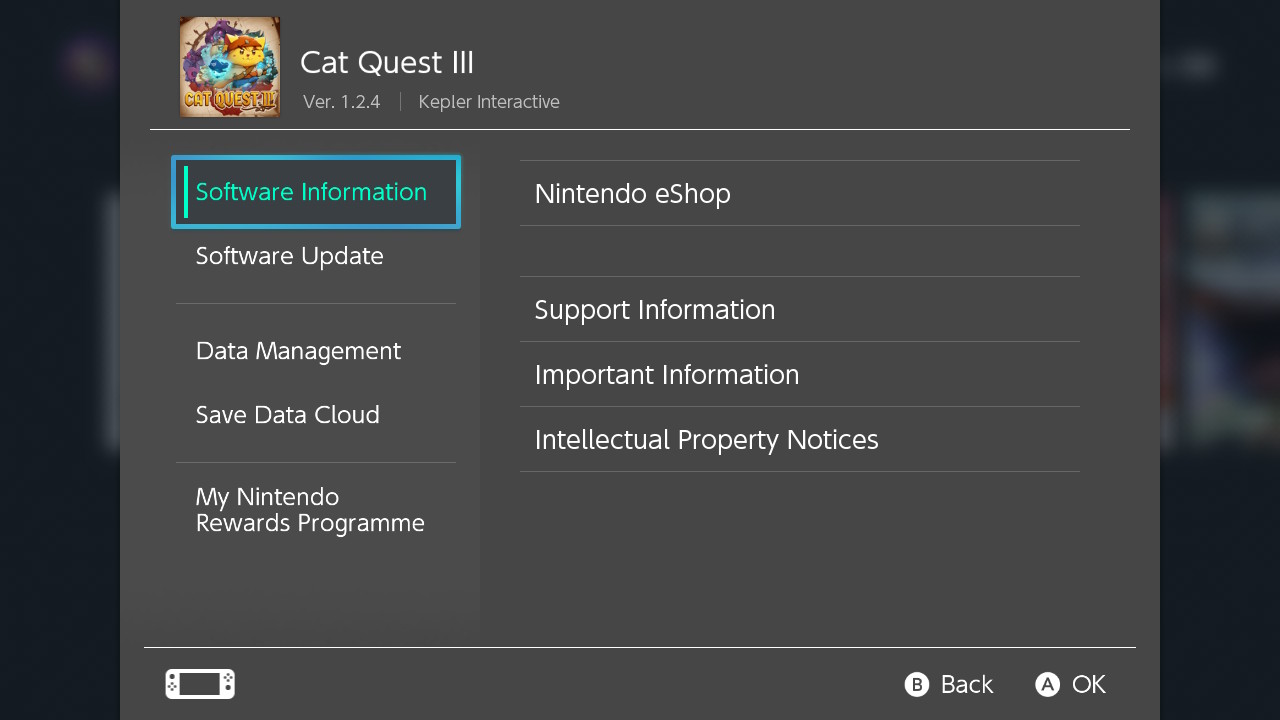Open Save Data Cloud settings

(x=316, y=415)
